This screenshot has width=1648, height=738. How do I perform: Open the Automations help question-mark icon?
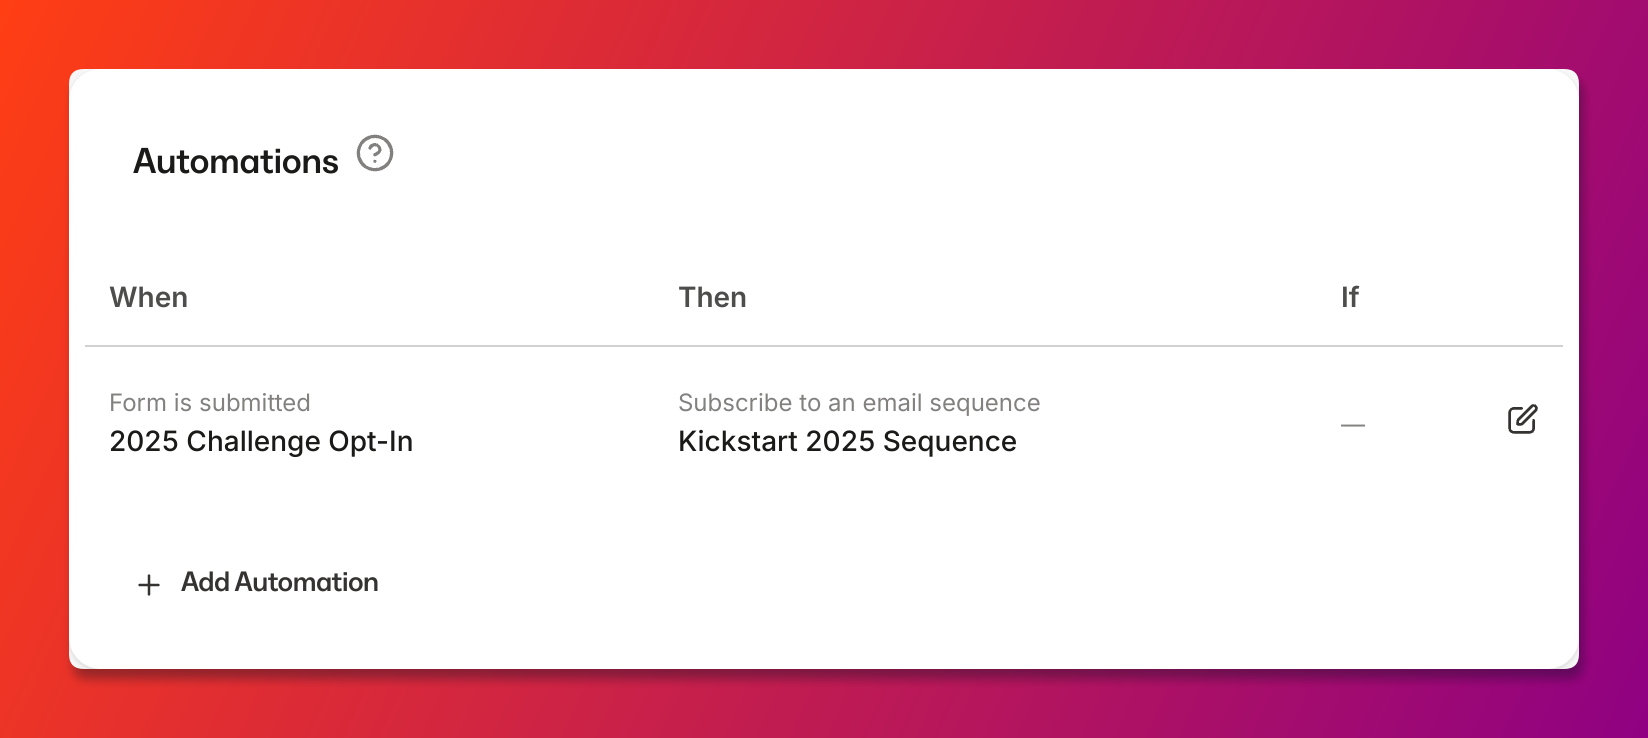[x=375, y=153]
